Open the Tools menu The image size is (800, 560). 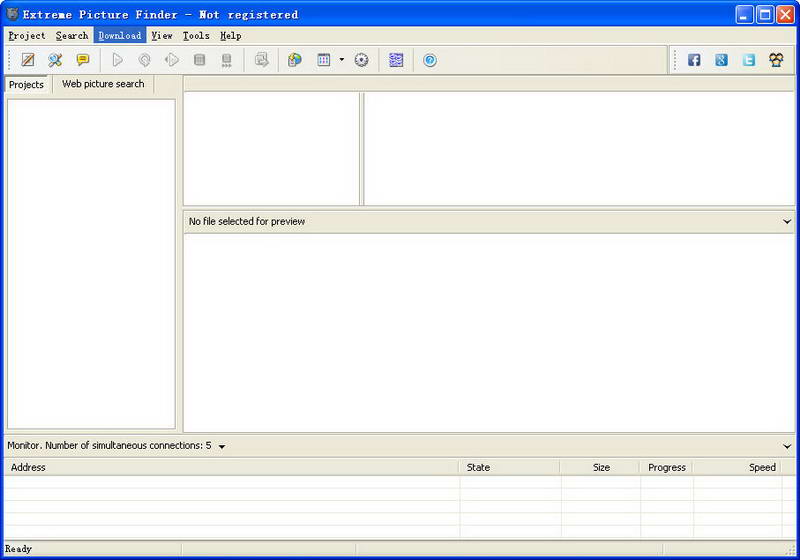(x=196, y=36)
